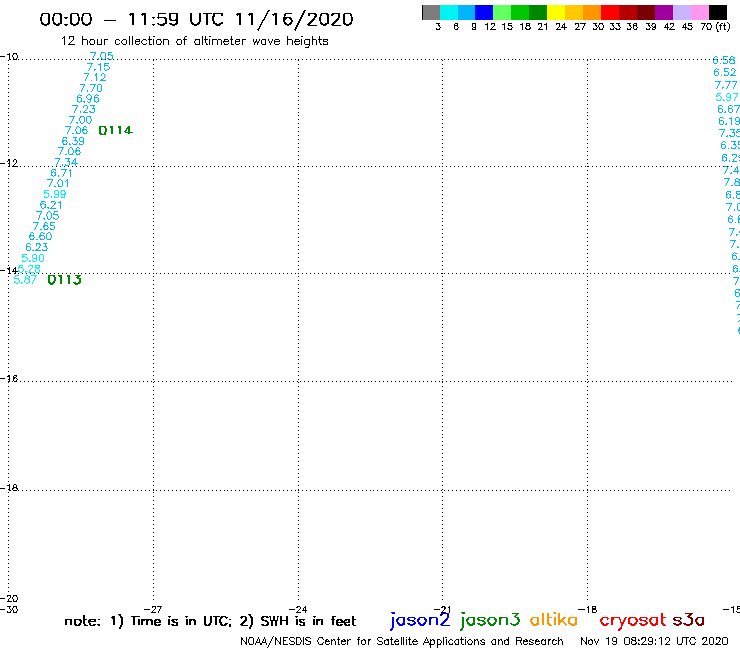This screenshot has height=650, width=740.
Task: Click the 5.67 wave height value
Action: [x=25, y=279]
